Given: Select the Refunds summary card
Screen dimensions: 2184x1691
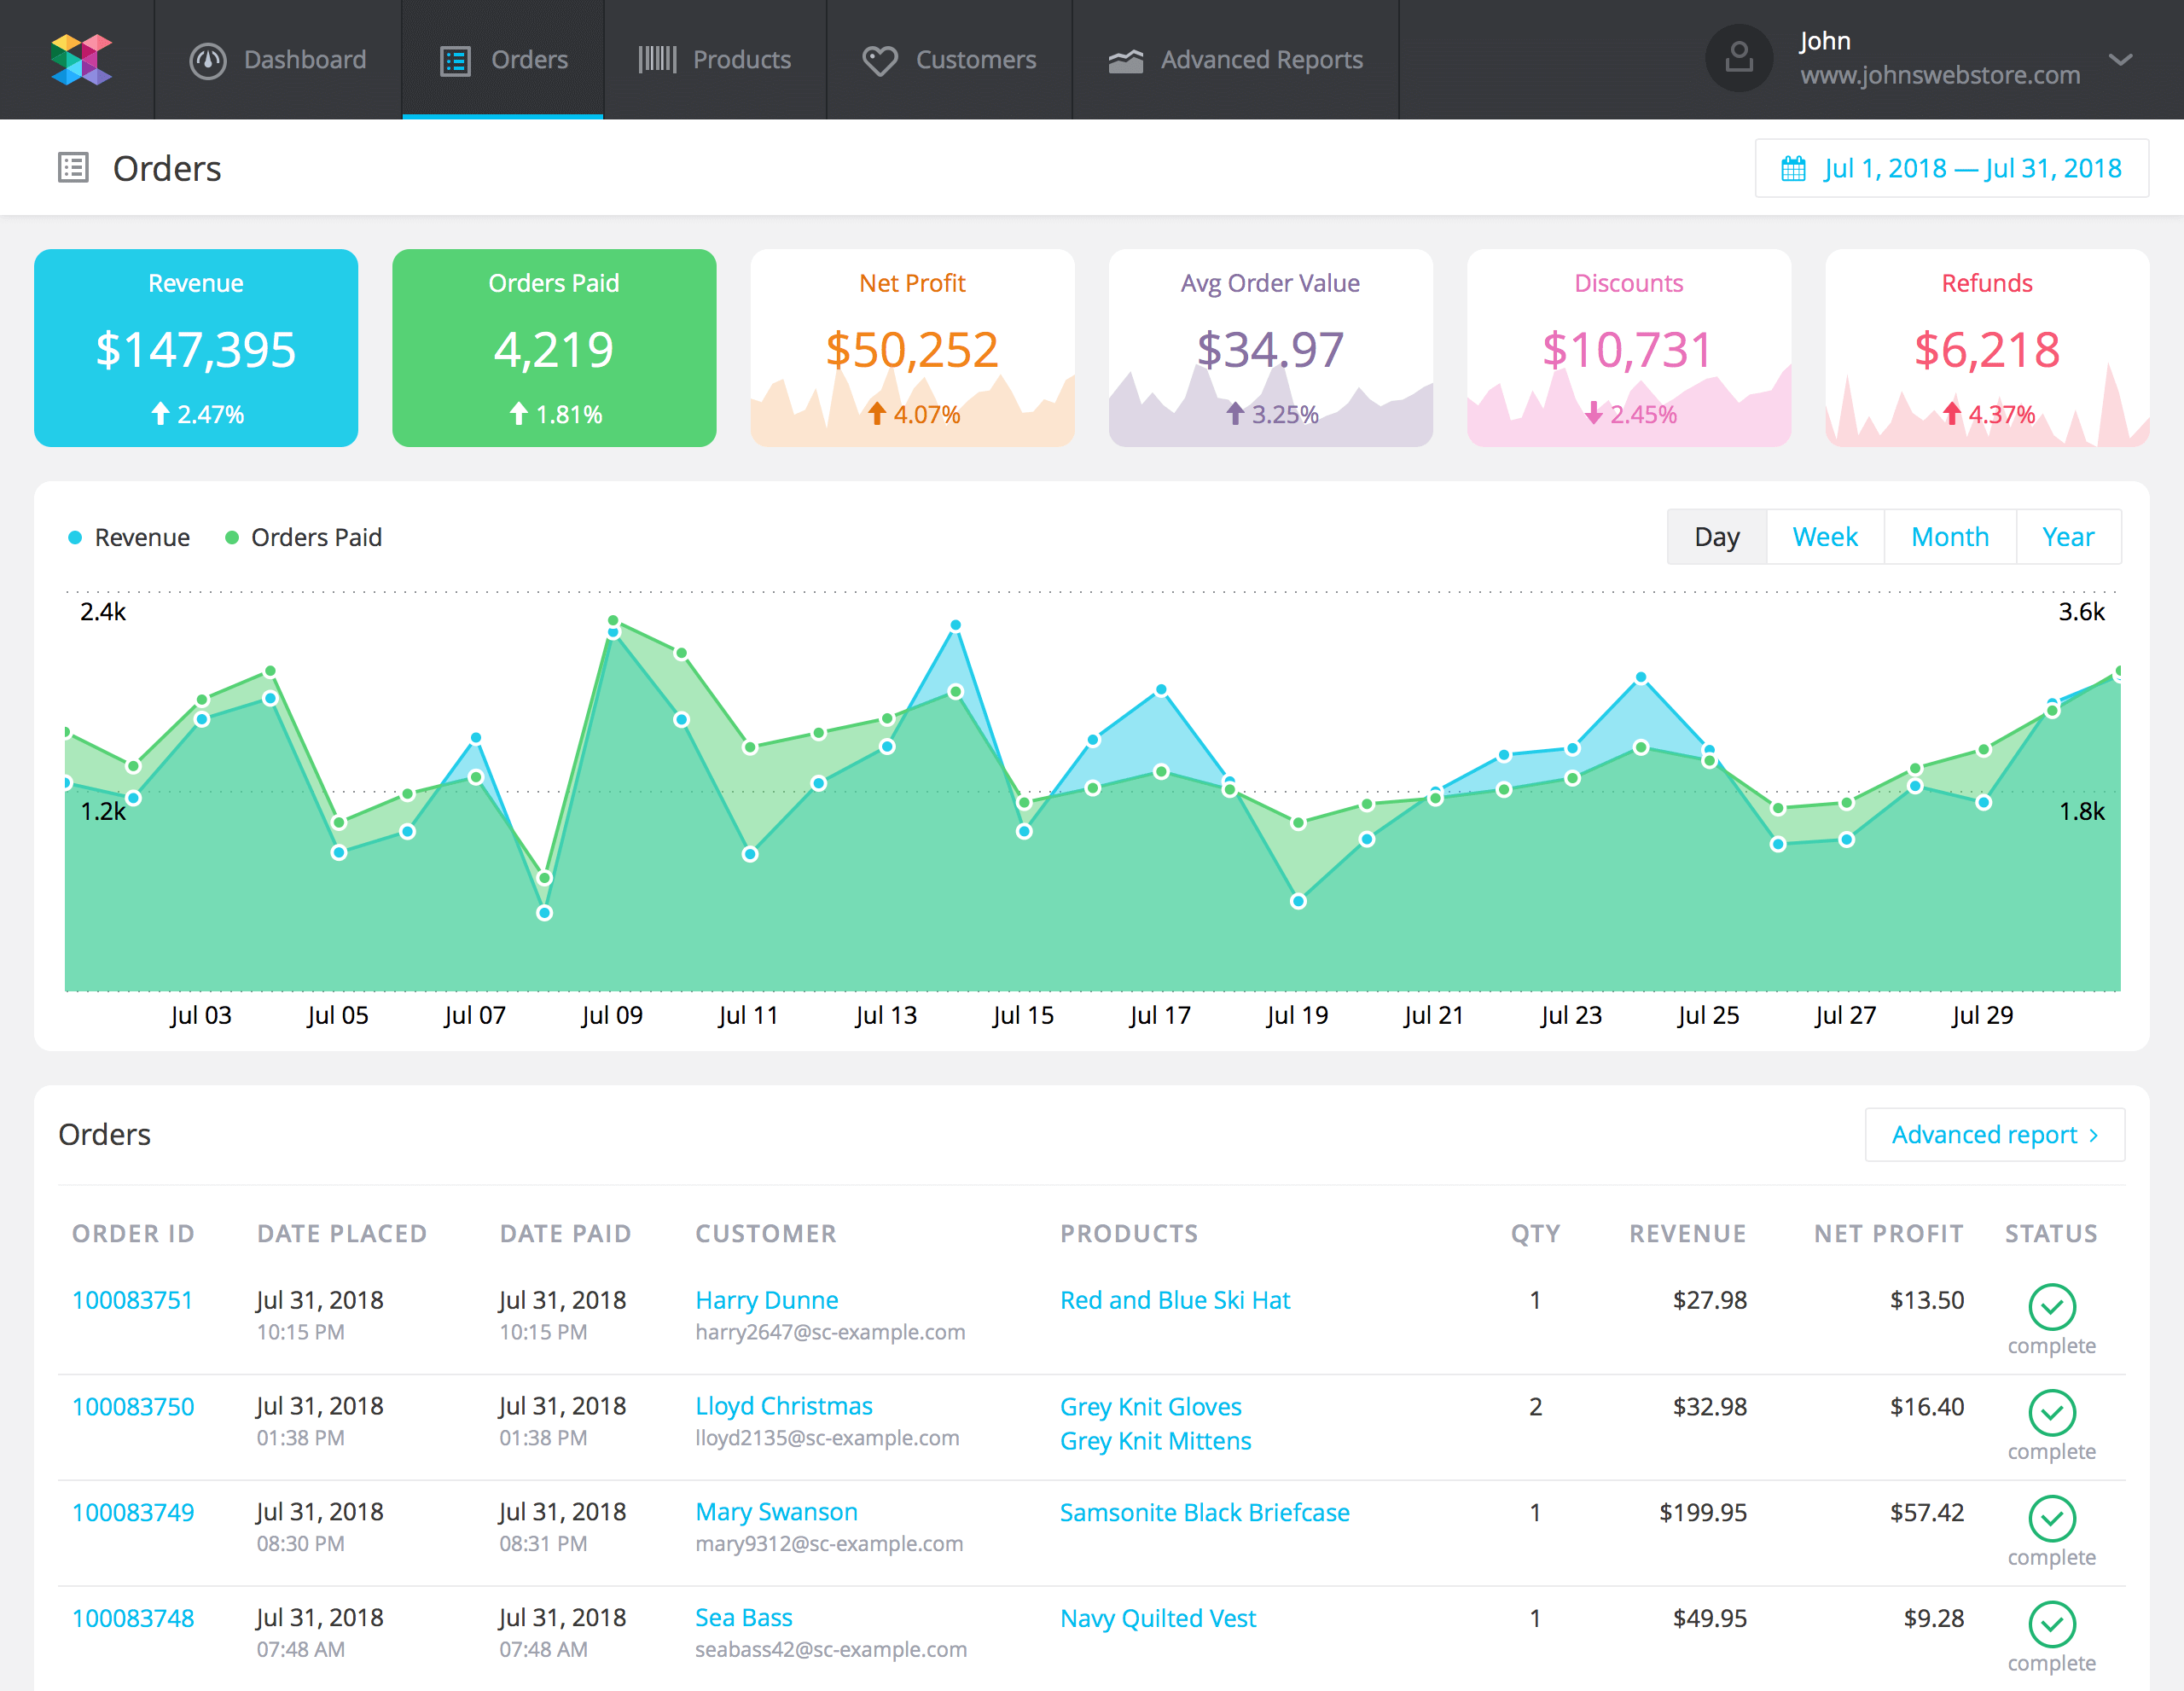Looking at the screenshot, I should pos(1986,348).
